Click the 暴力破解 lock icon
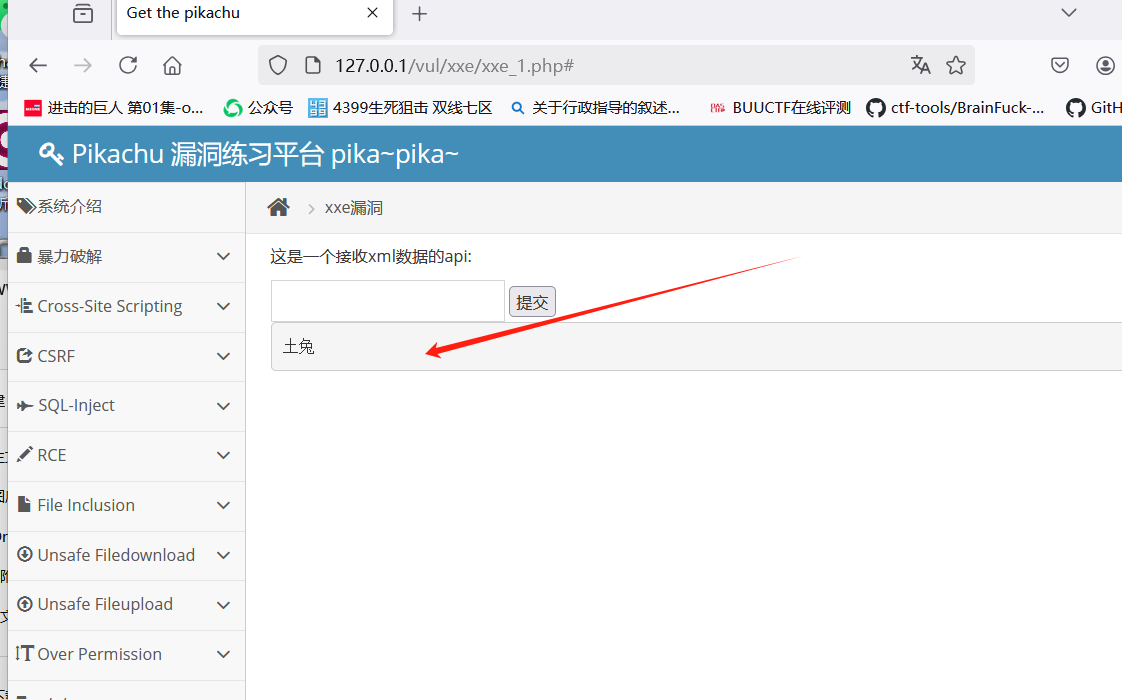Viewport: 1122px width, 700px height. coord(24,256)
